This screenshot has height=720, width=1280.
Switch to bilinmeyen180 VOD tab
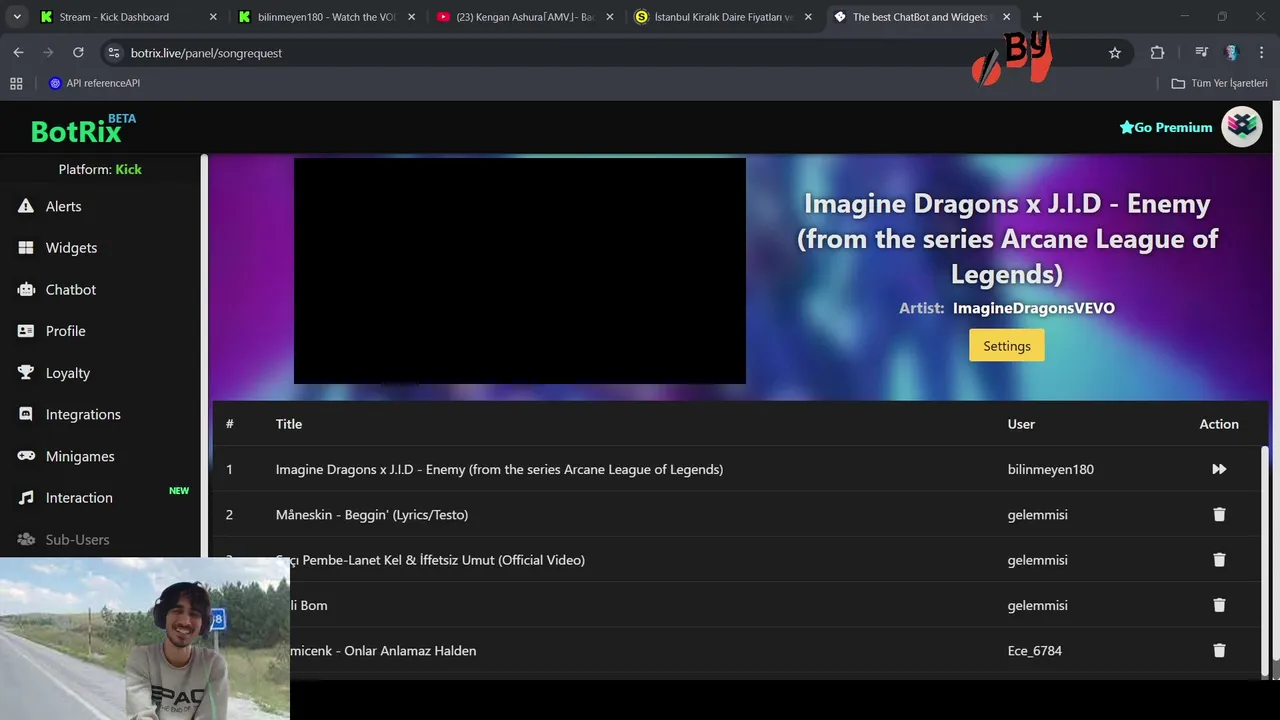pyautogui.click(x=326, y=17)
